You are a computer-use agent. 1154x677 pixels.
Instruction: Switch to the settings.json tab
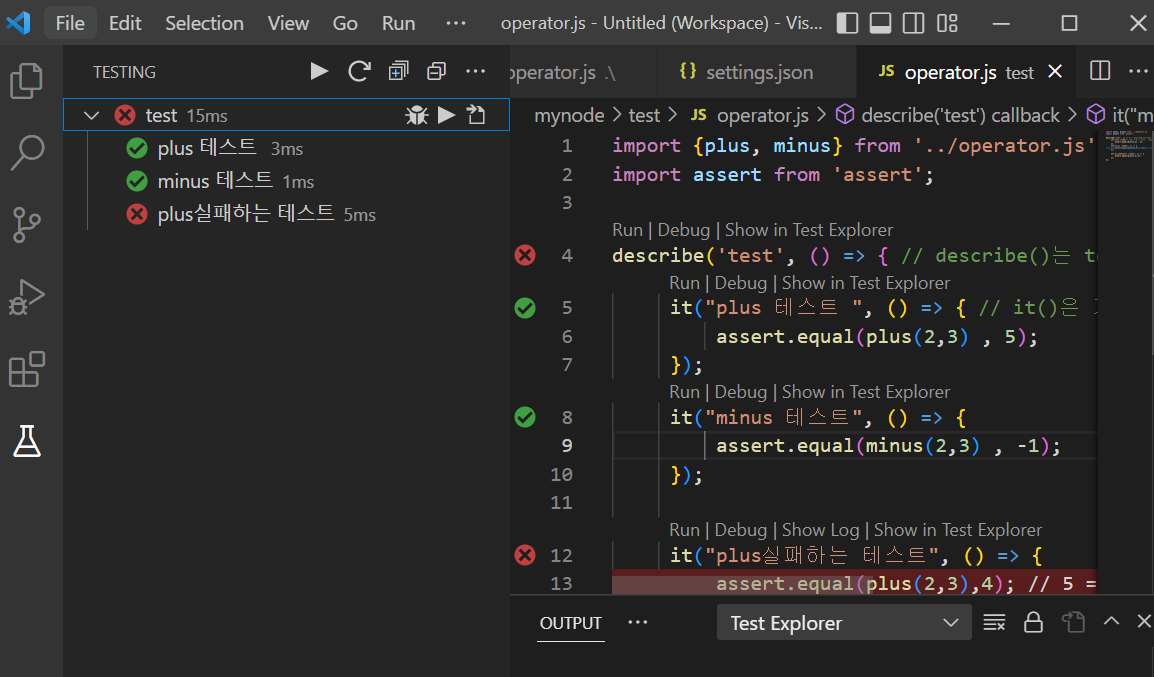[x=758, y=72]
